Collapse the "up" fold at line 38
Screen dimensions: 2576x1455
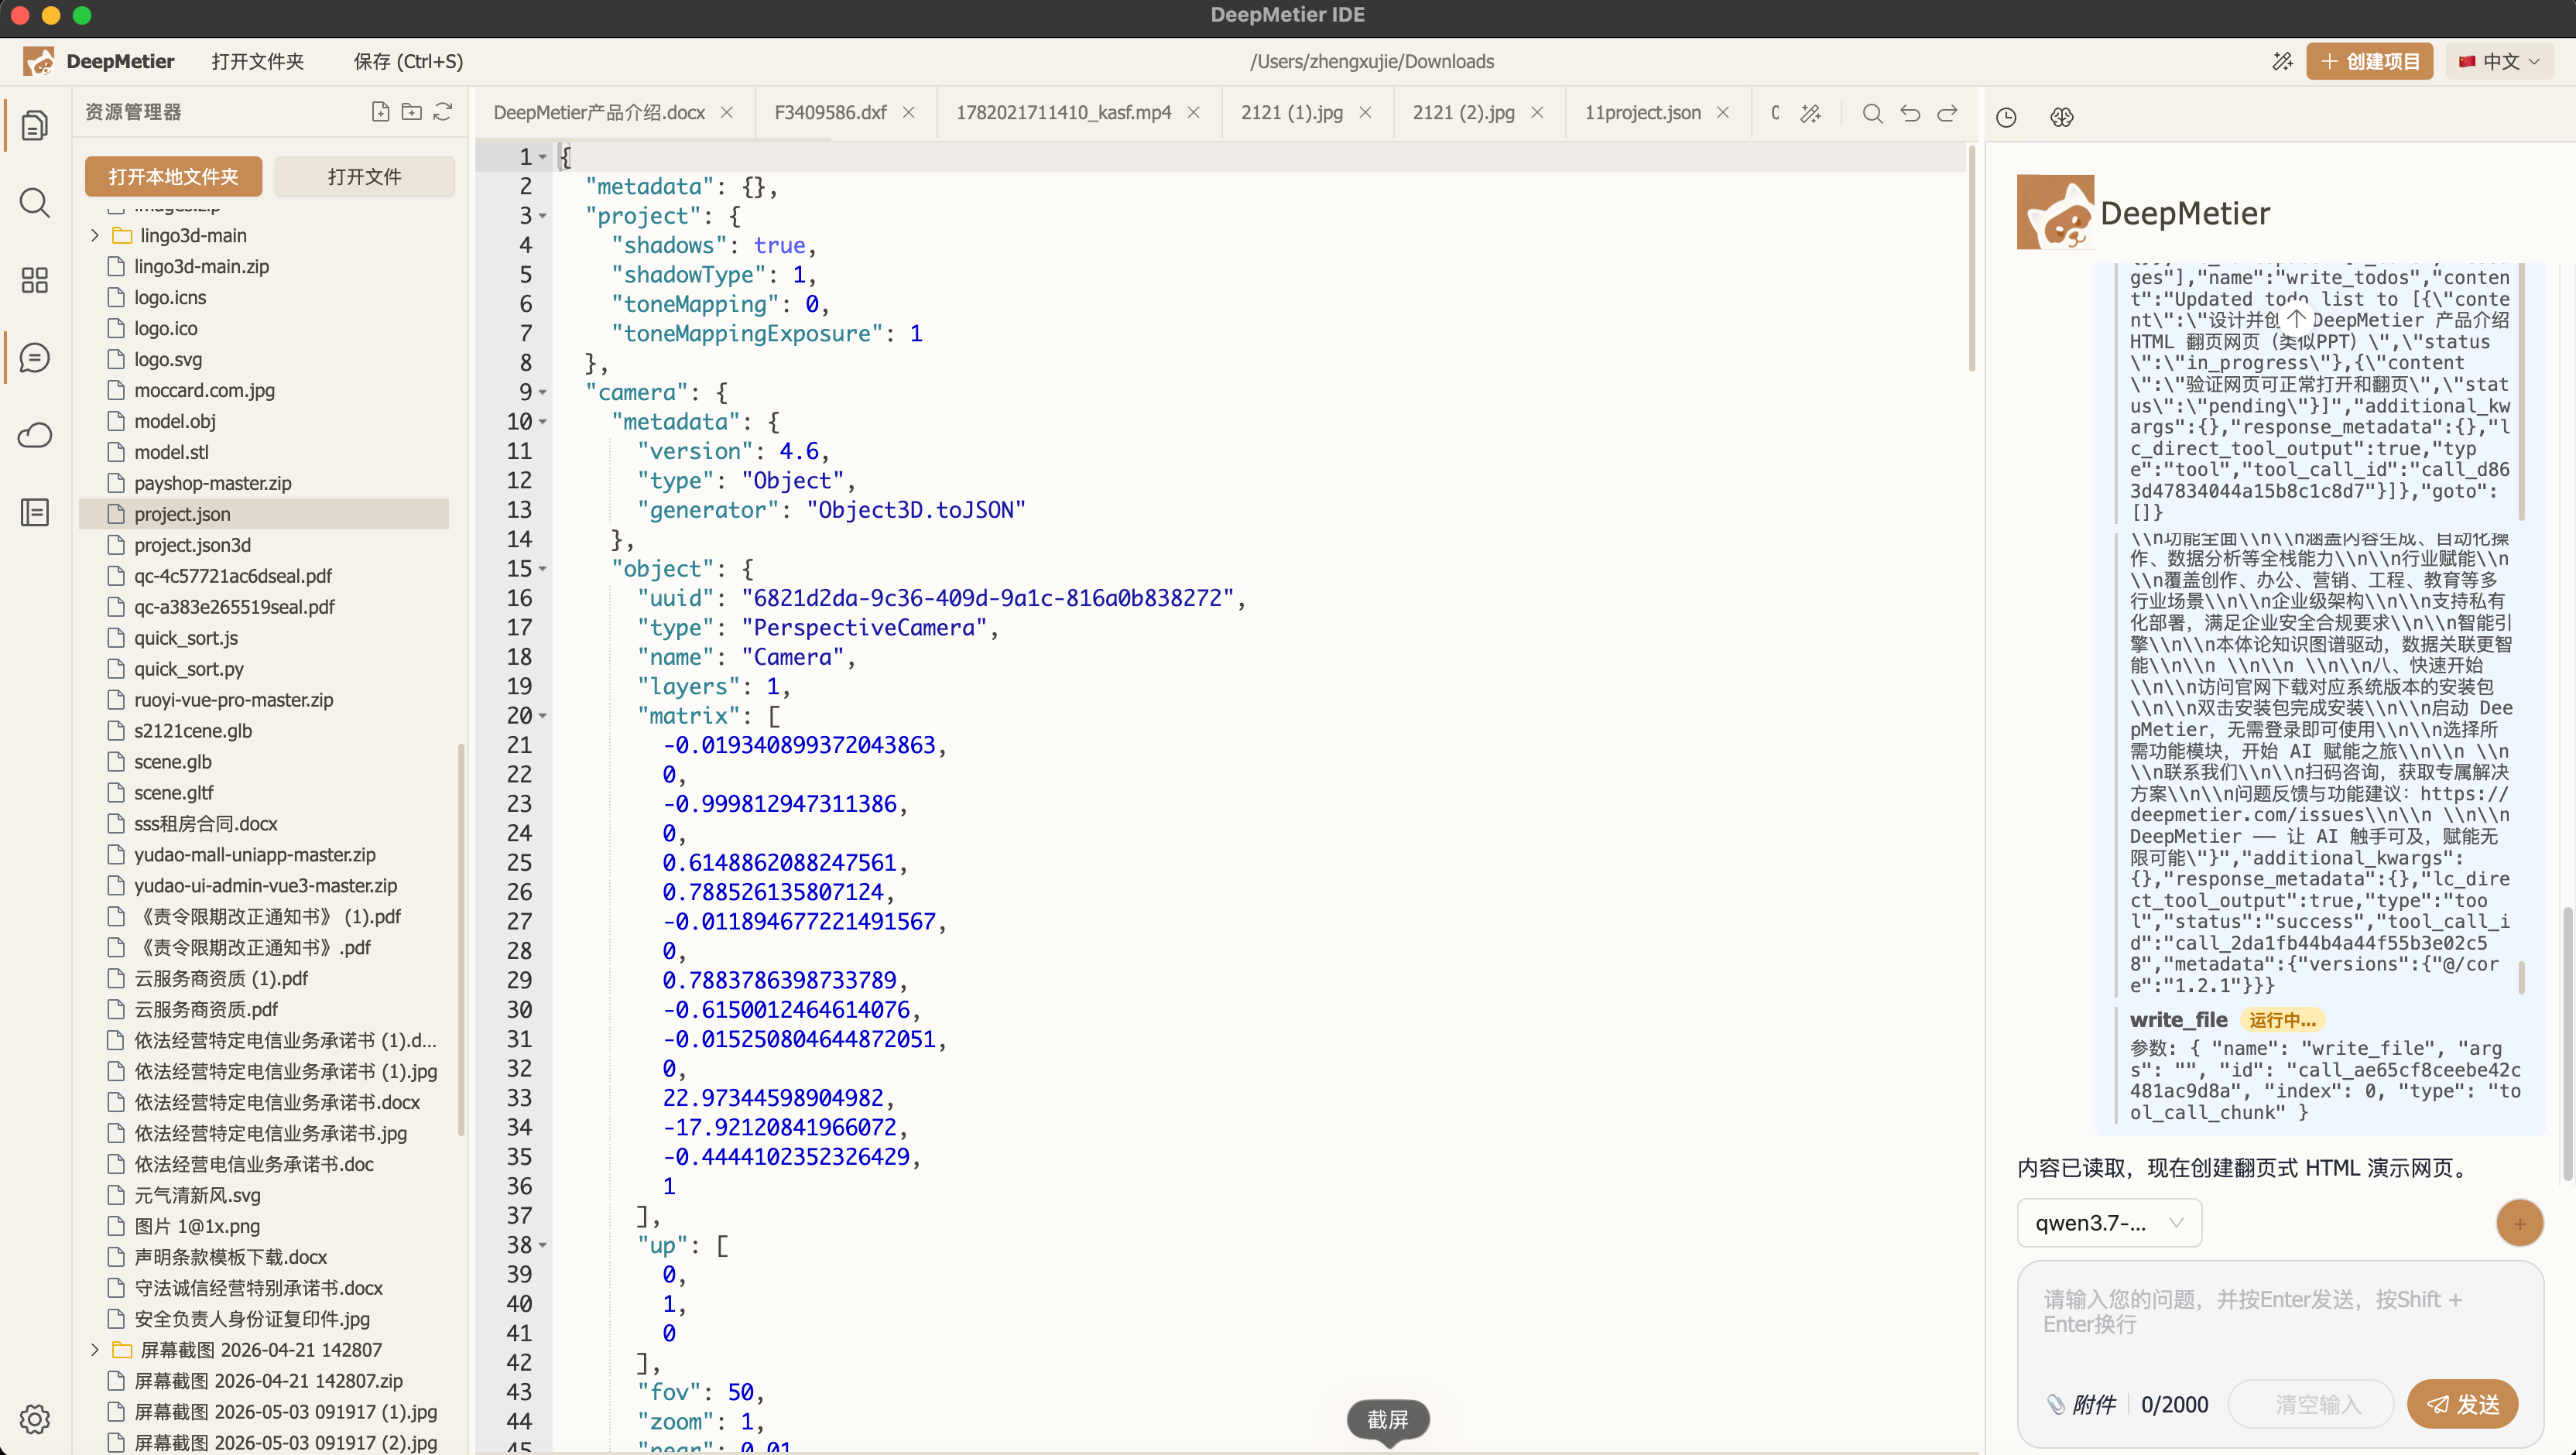(x=543, y=1245)
